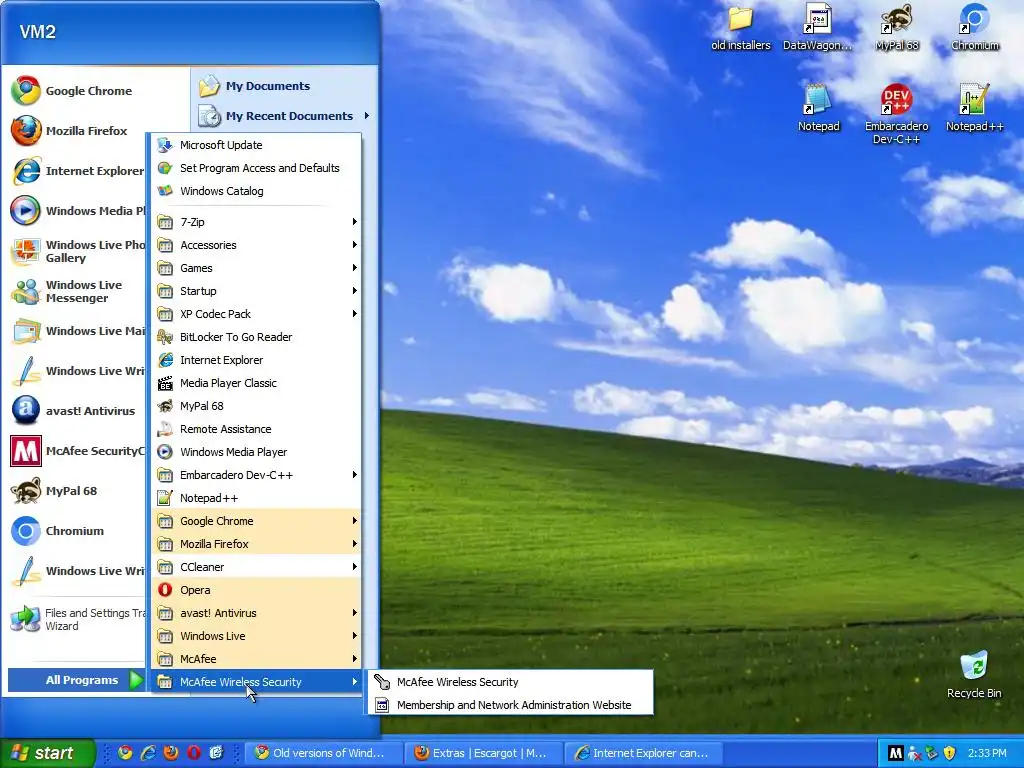Click the All Programs button

[76, 680]
